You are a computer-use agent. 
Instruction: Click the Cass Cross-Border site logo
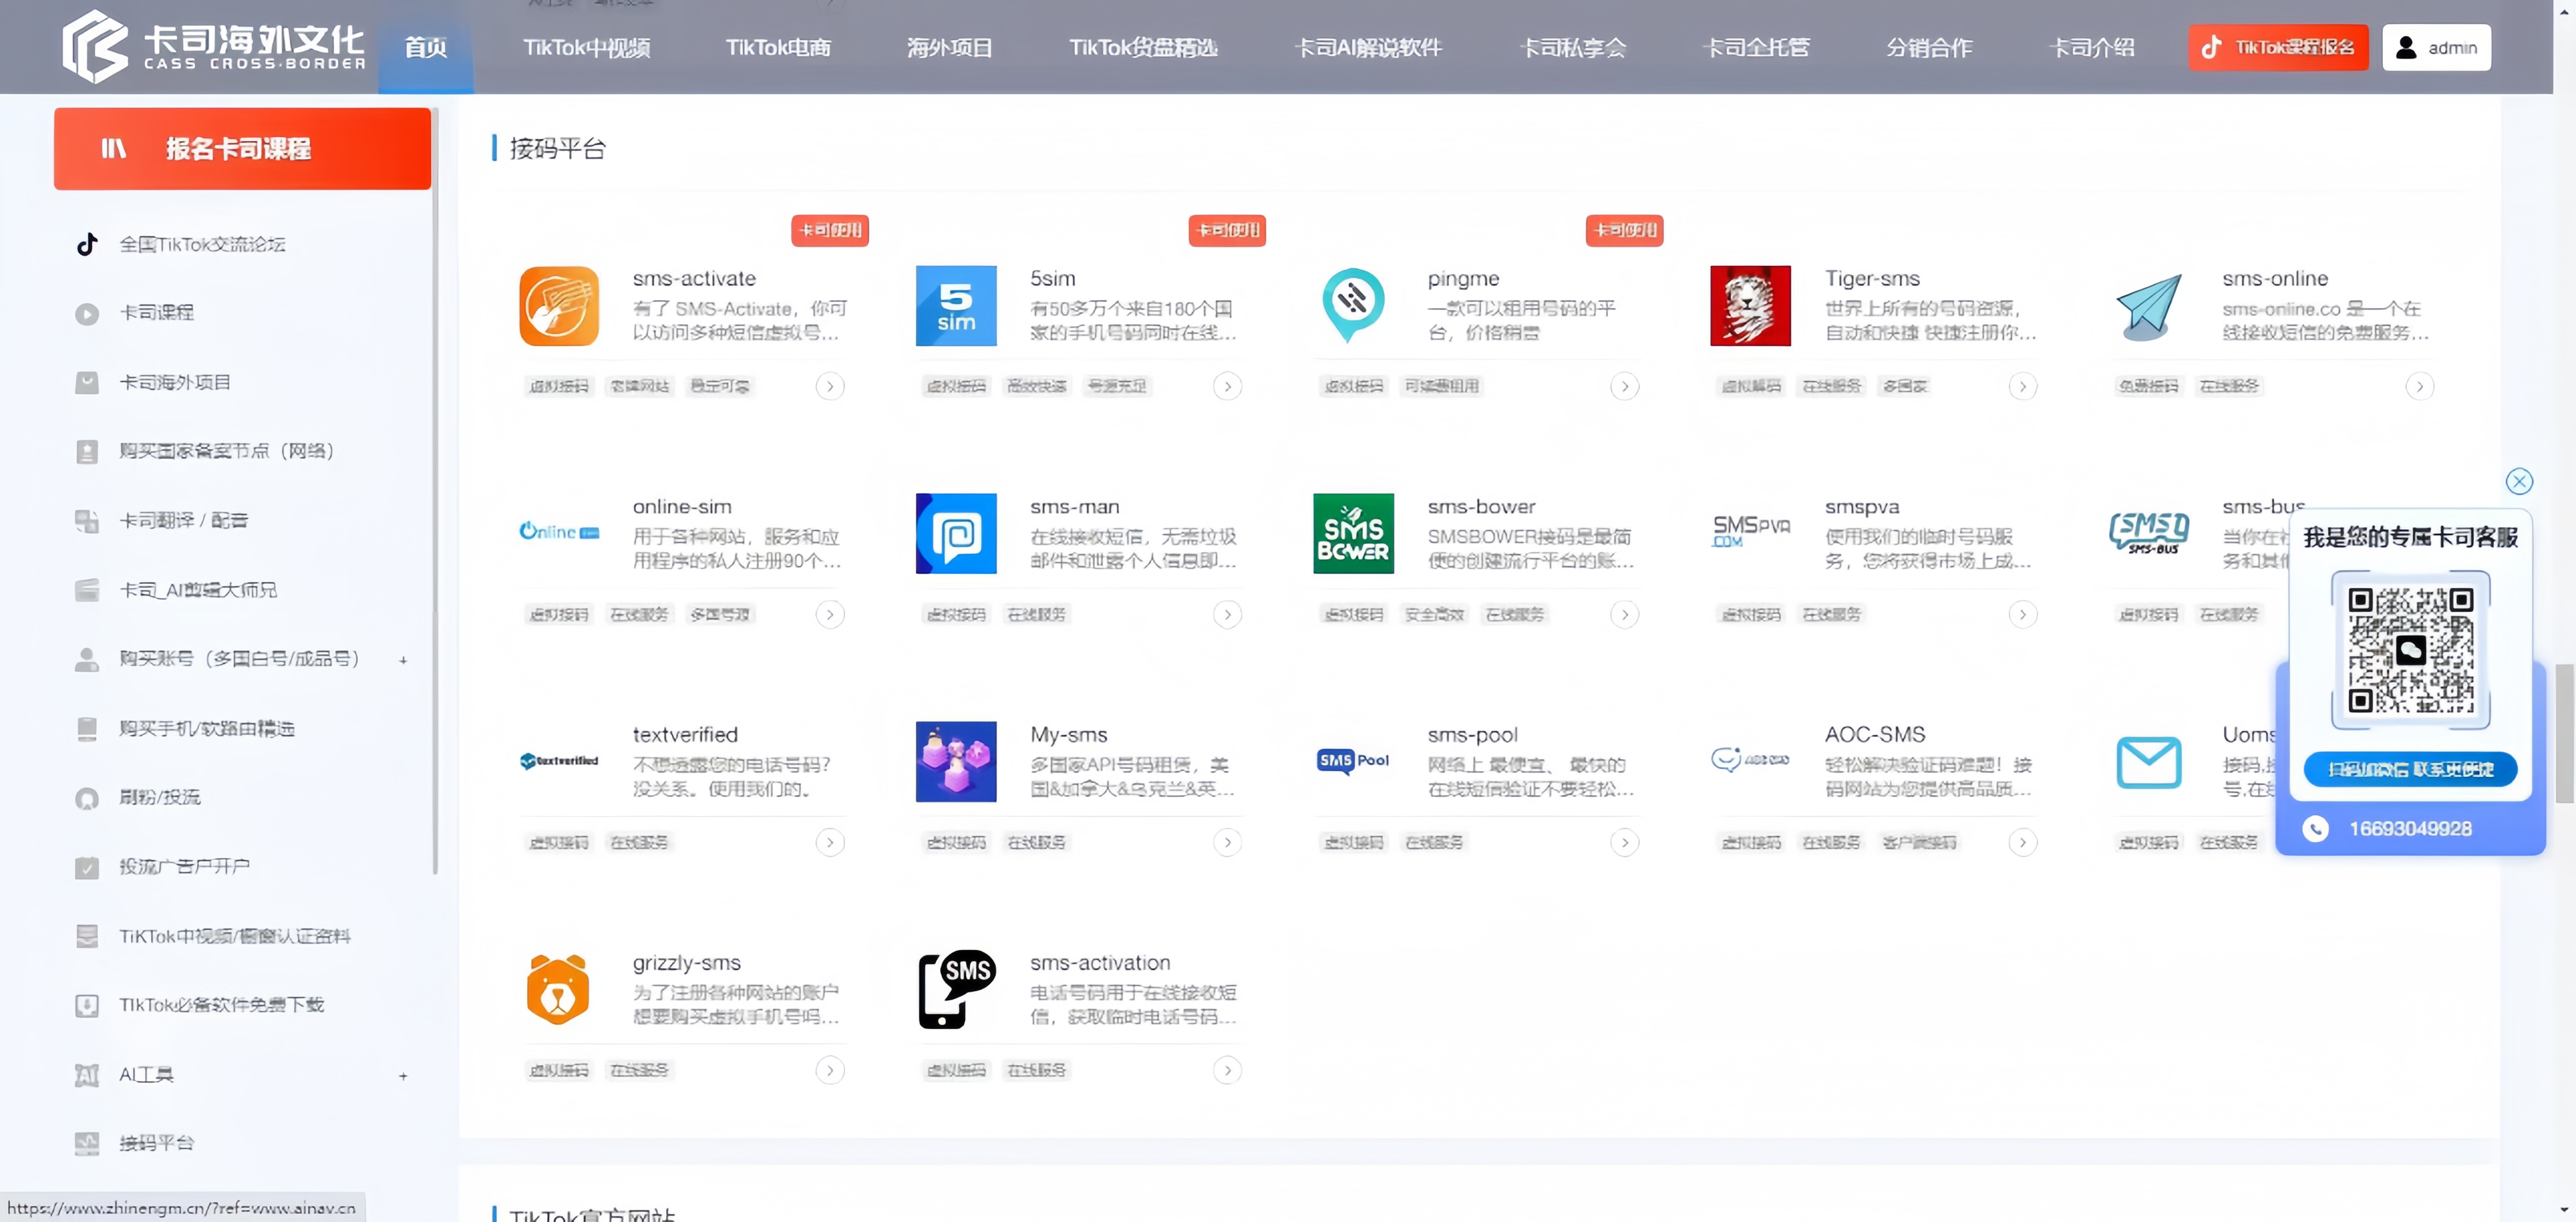(x=214, y=47)
